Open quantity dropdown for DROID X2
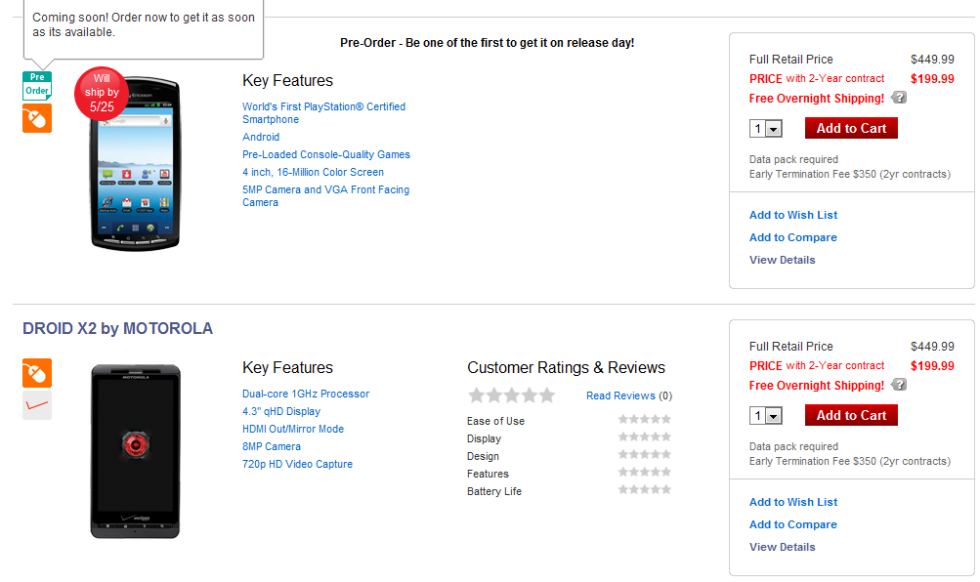980x582 pixels. click(767, 416)
